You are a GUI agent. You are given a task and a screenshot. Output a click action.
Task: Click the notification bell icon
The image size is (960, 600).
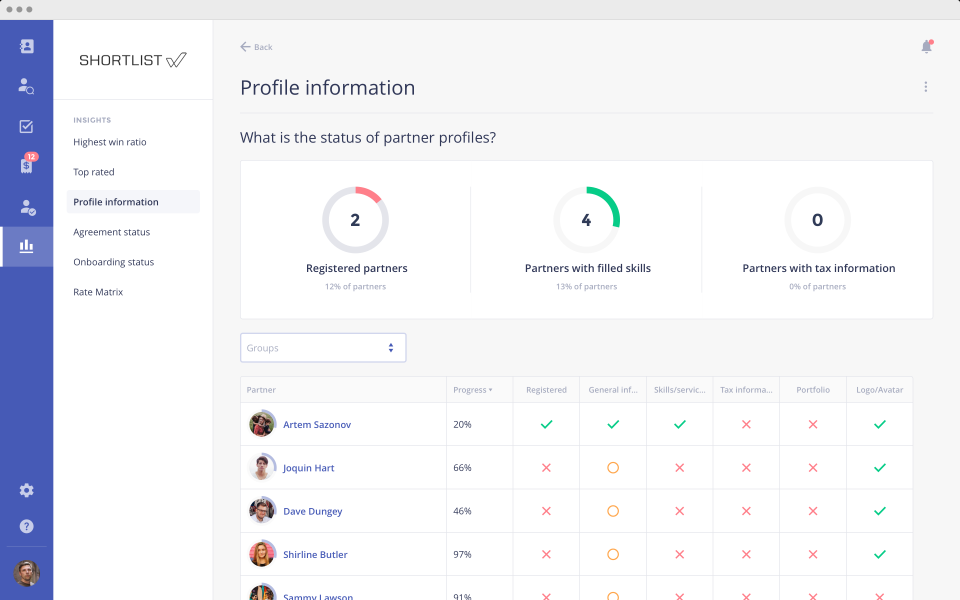tap(926, 46)
